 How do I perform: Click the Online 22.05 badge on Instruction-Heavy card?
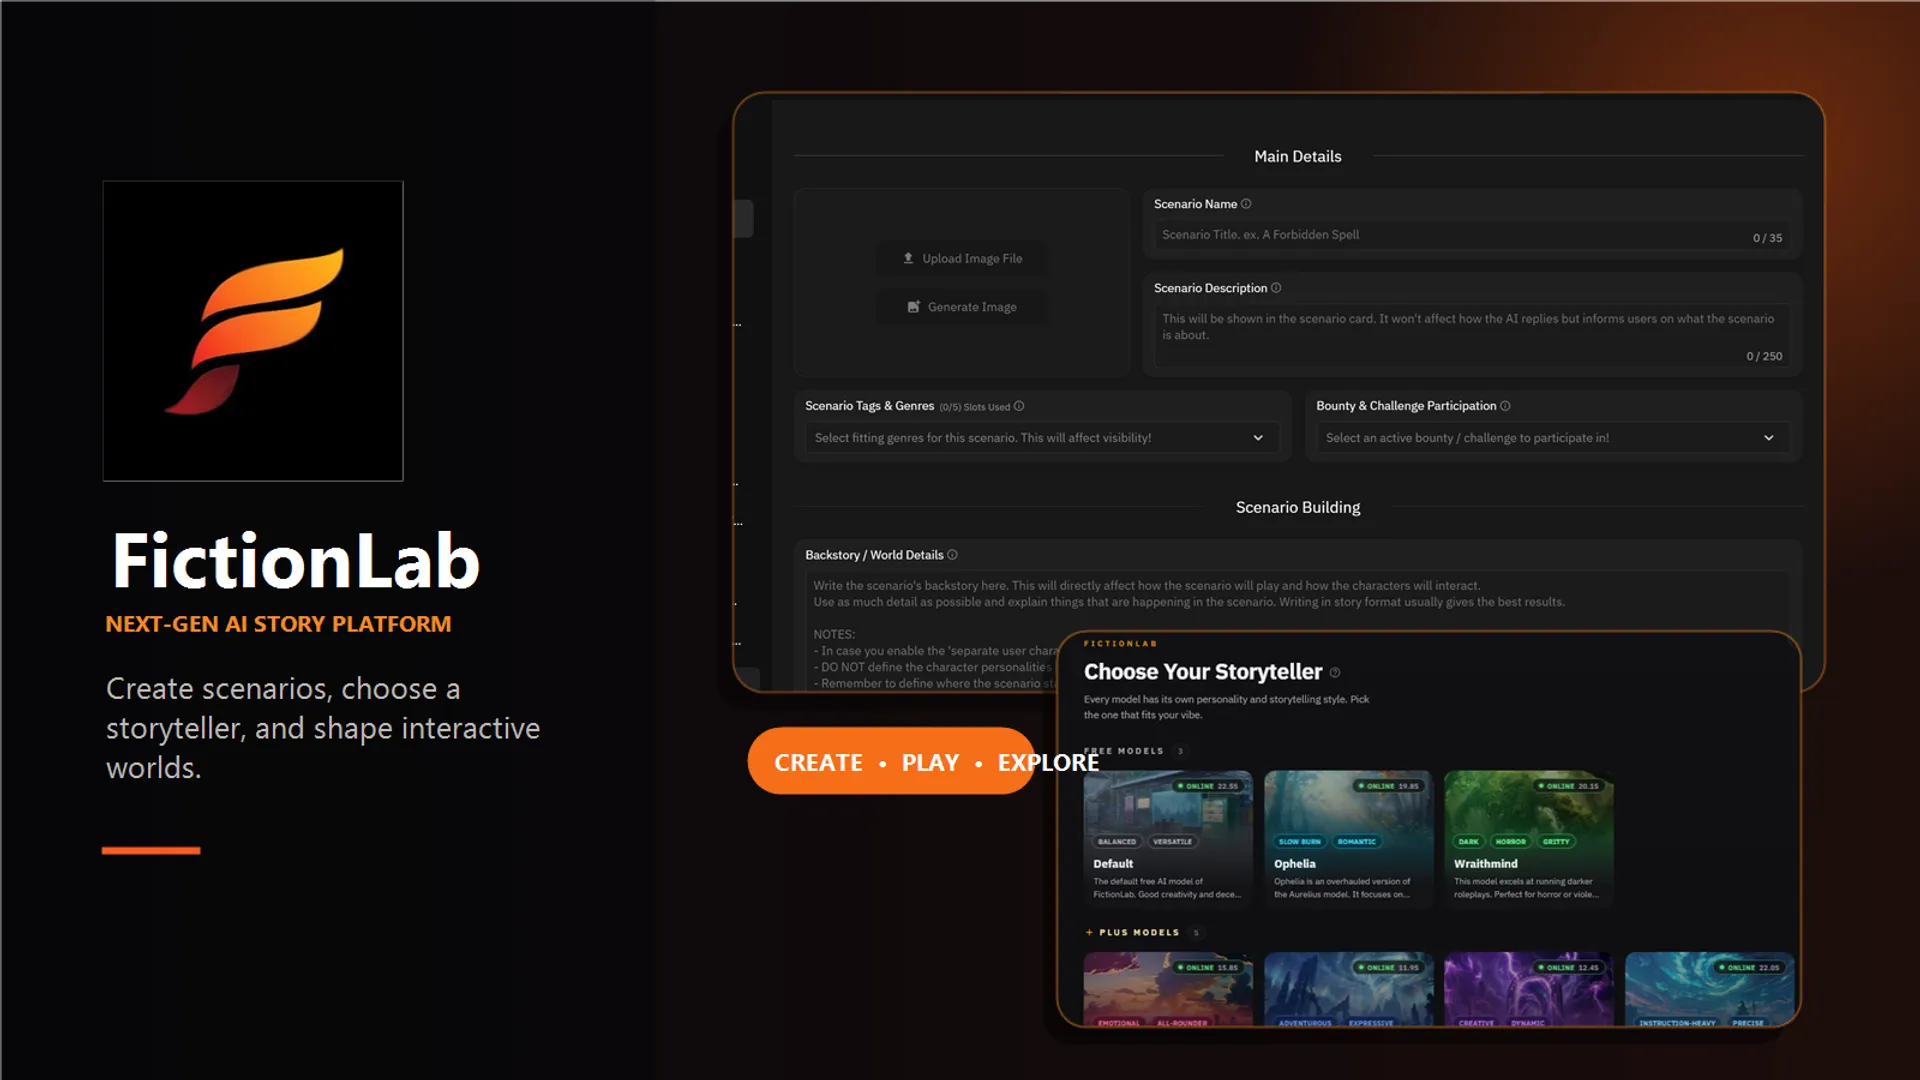click(x=1749, y=968)
